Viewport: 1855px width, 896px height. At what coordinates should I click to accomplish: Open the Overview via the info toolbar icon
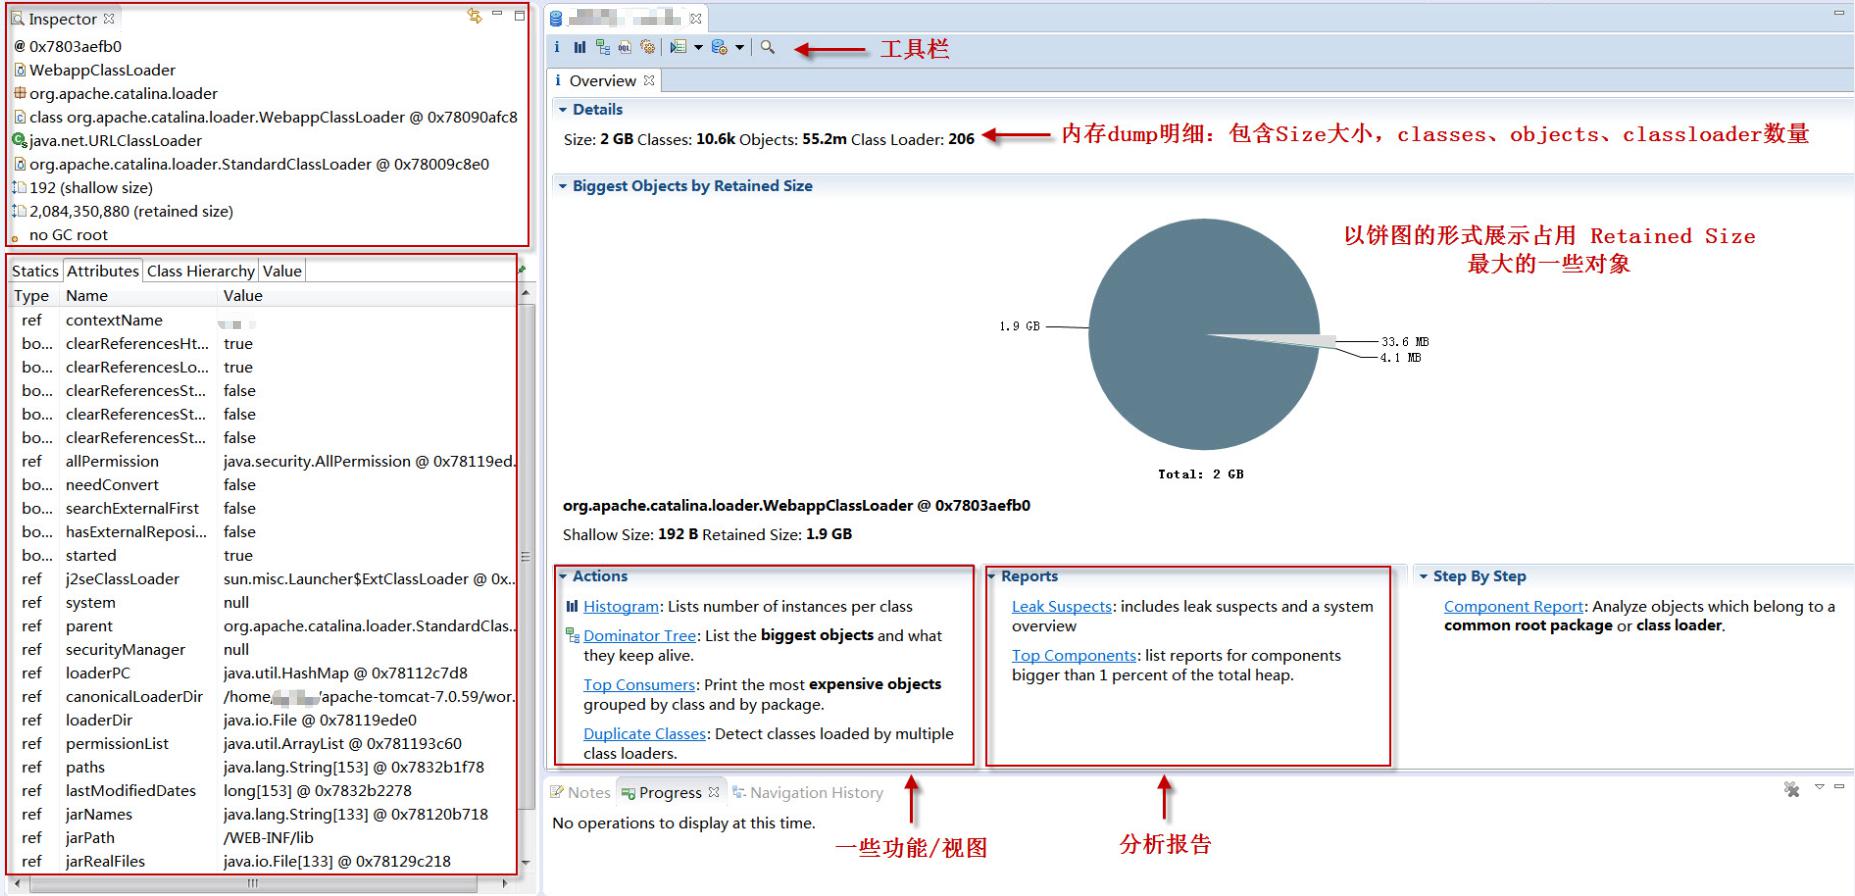[x=557, y=47]
